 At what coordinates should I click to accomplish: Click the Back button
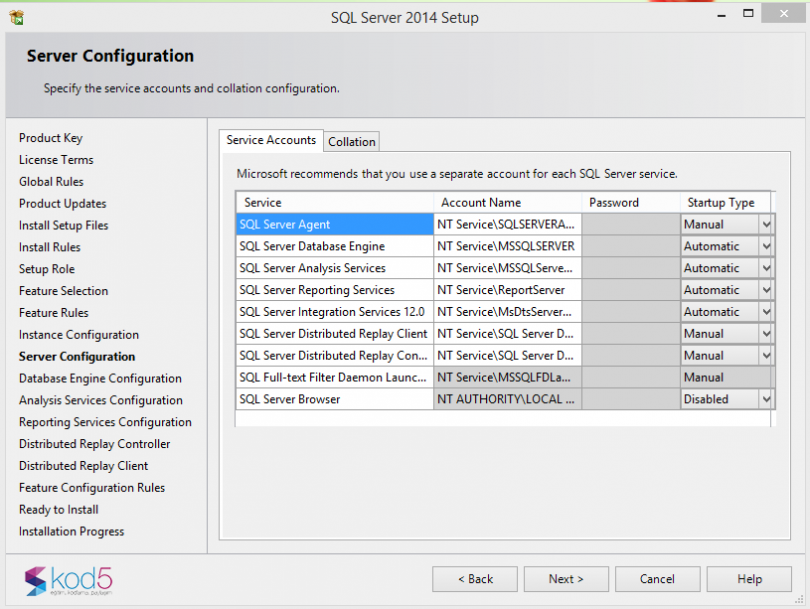474,578
